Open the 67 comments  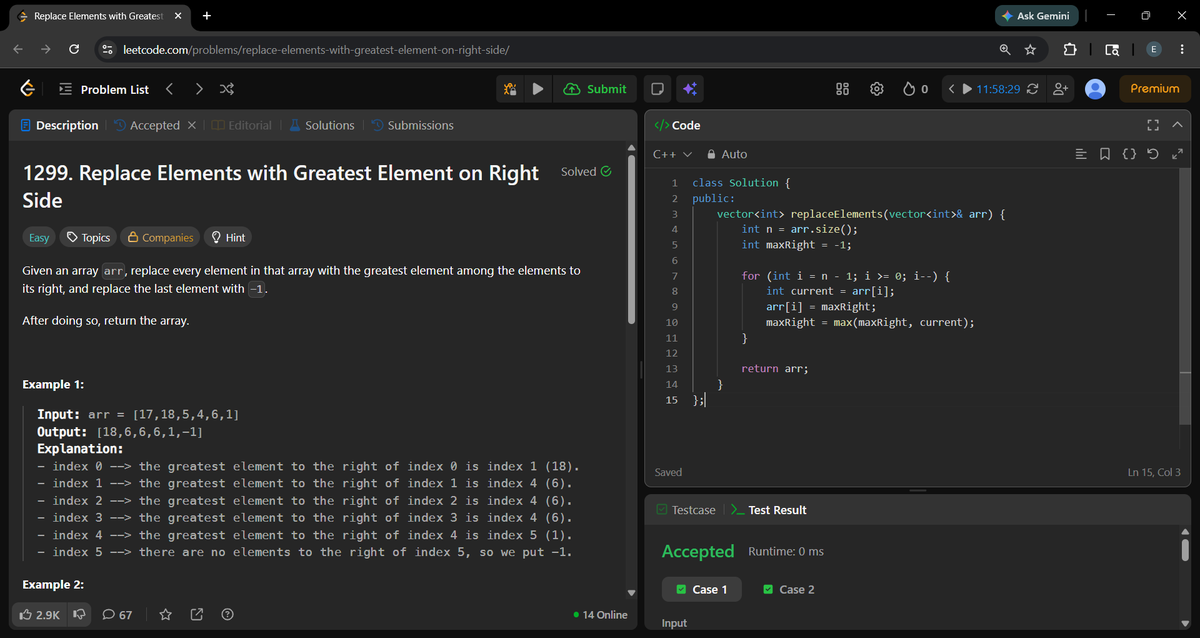tap(117, 615)
